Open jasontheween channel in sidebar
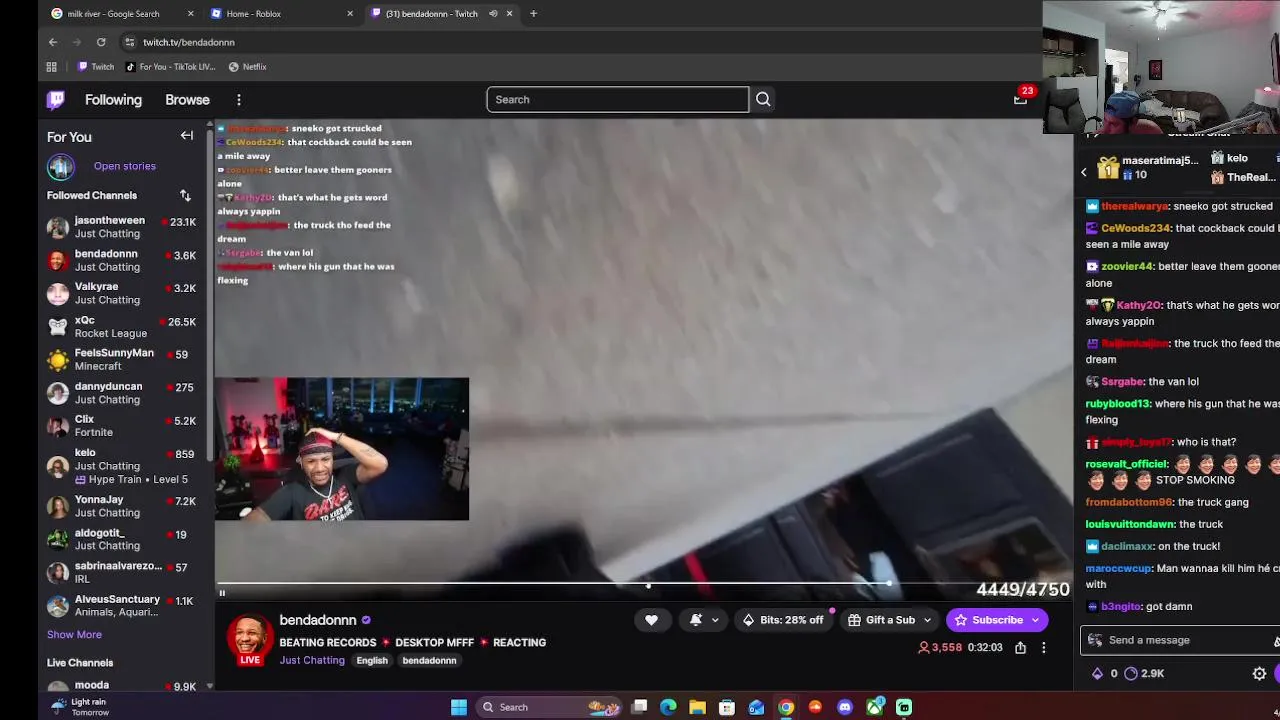This screenshot has width=1280, height=720. [122, 227]
